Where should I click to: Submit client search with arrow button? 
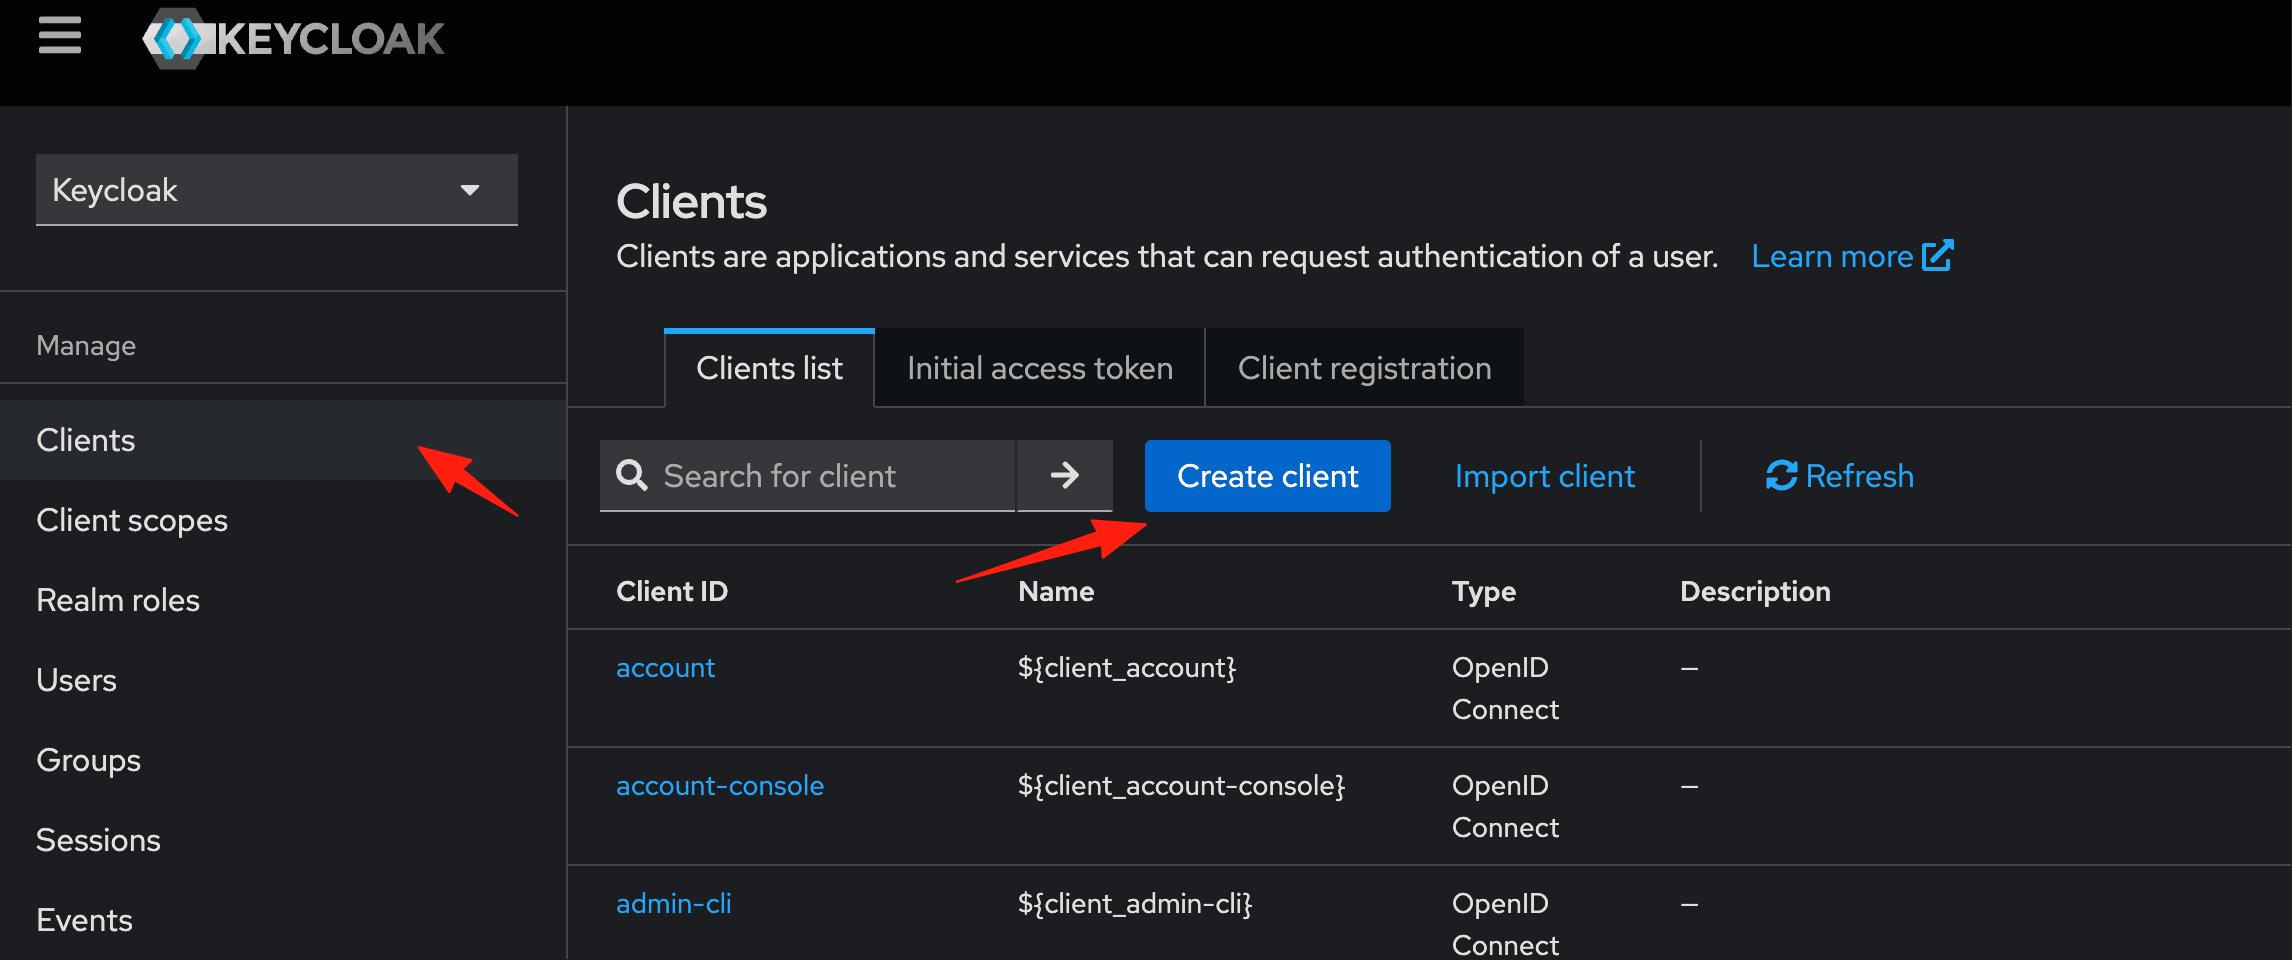1065,475
